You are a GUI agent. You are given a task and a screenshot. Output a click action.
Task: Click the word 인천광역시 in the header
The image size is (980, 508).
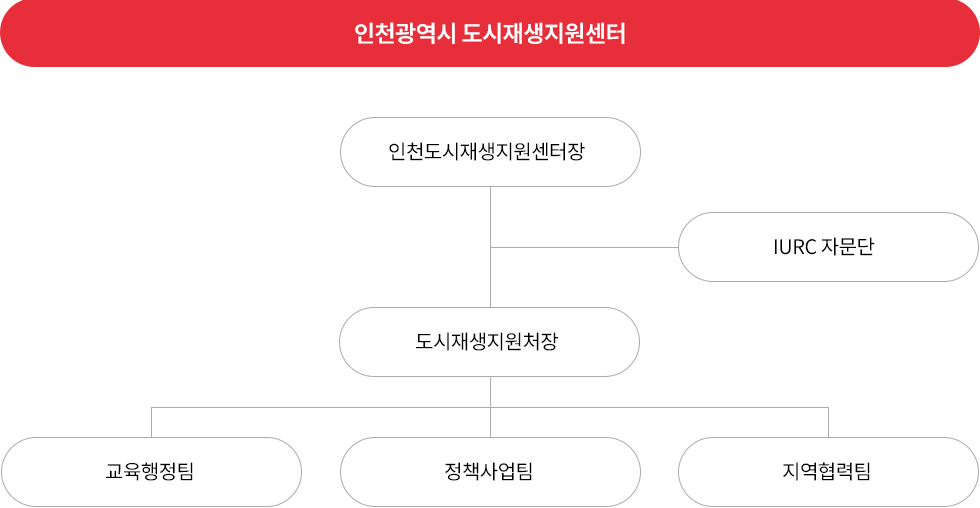pos(404,33)
